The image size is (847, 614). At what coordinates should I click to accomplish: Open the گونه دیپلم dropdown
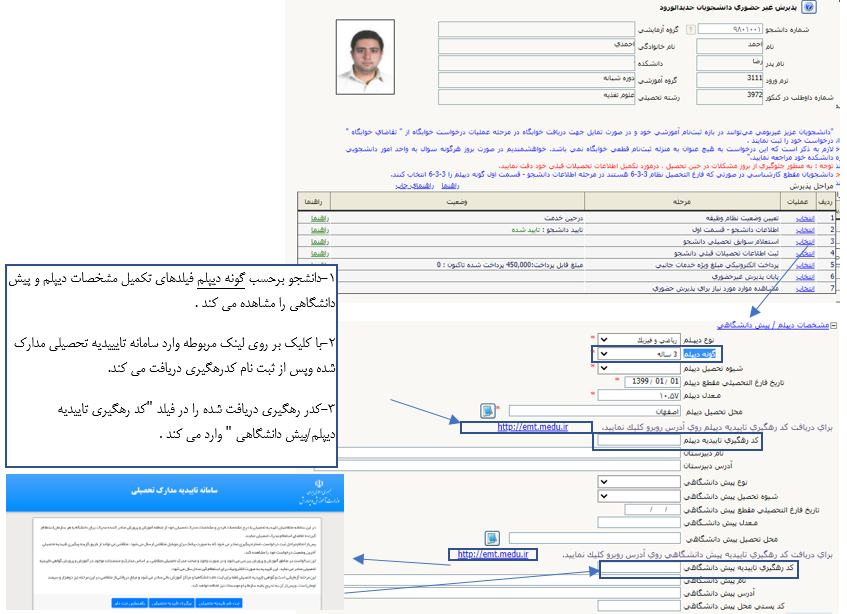(x=638, y=354)
